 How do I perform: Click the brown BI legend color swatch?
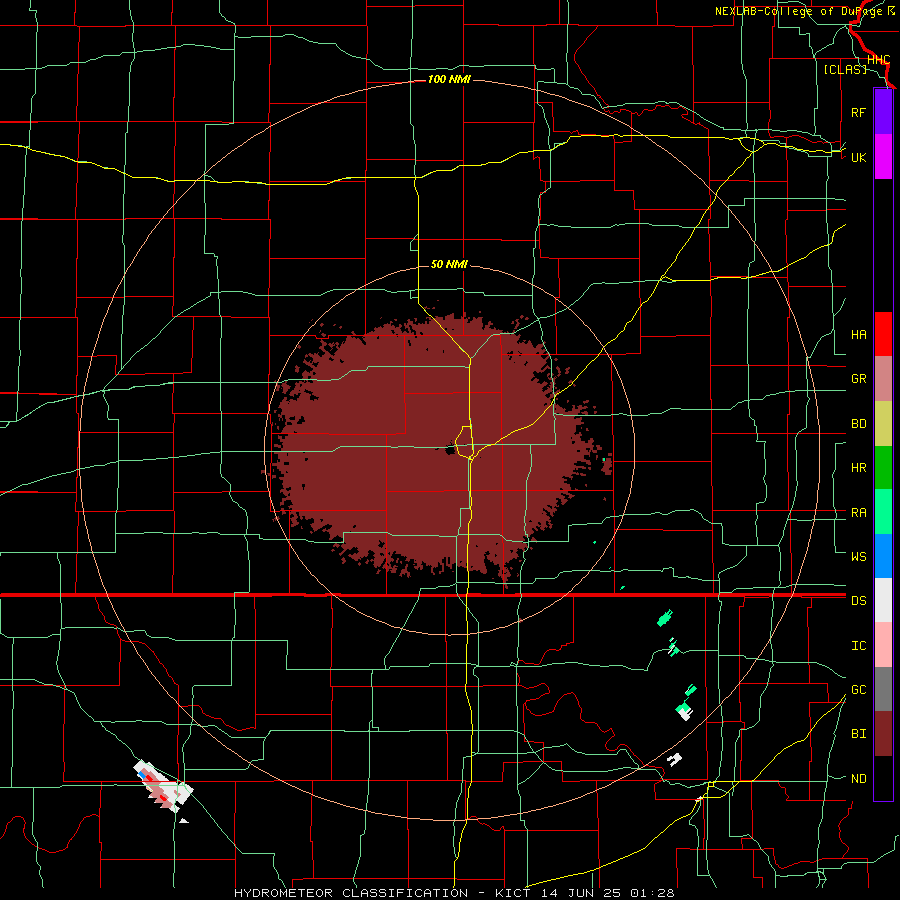click(883, 734)
